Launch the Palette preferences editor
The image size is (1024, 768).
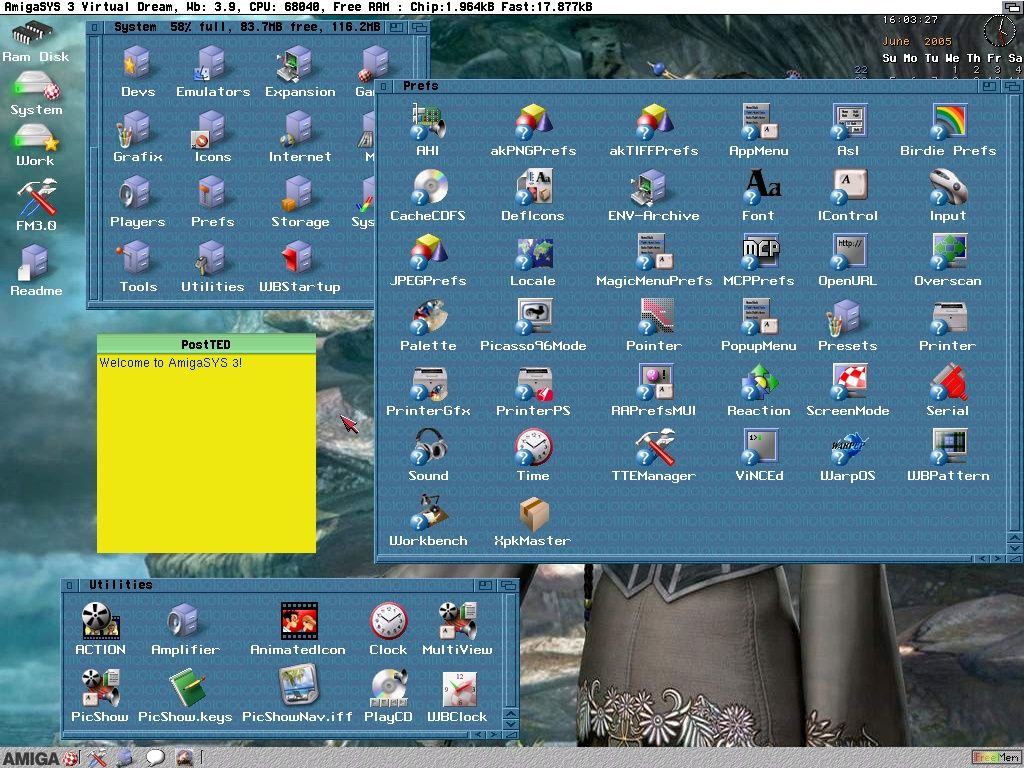(428, 318)
